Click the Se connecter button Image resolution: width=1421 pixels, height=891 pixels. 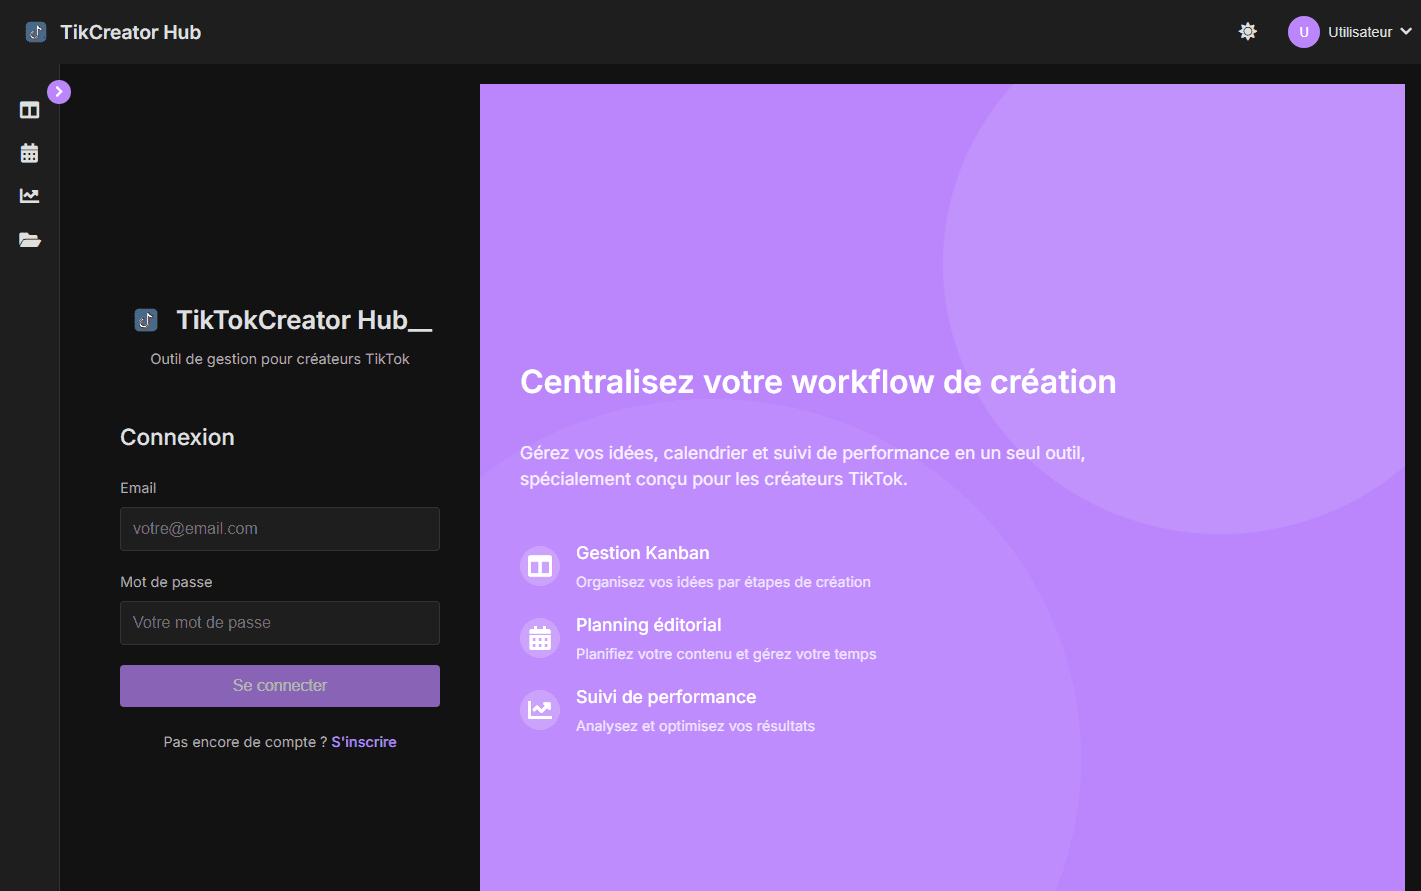[279, 685]
